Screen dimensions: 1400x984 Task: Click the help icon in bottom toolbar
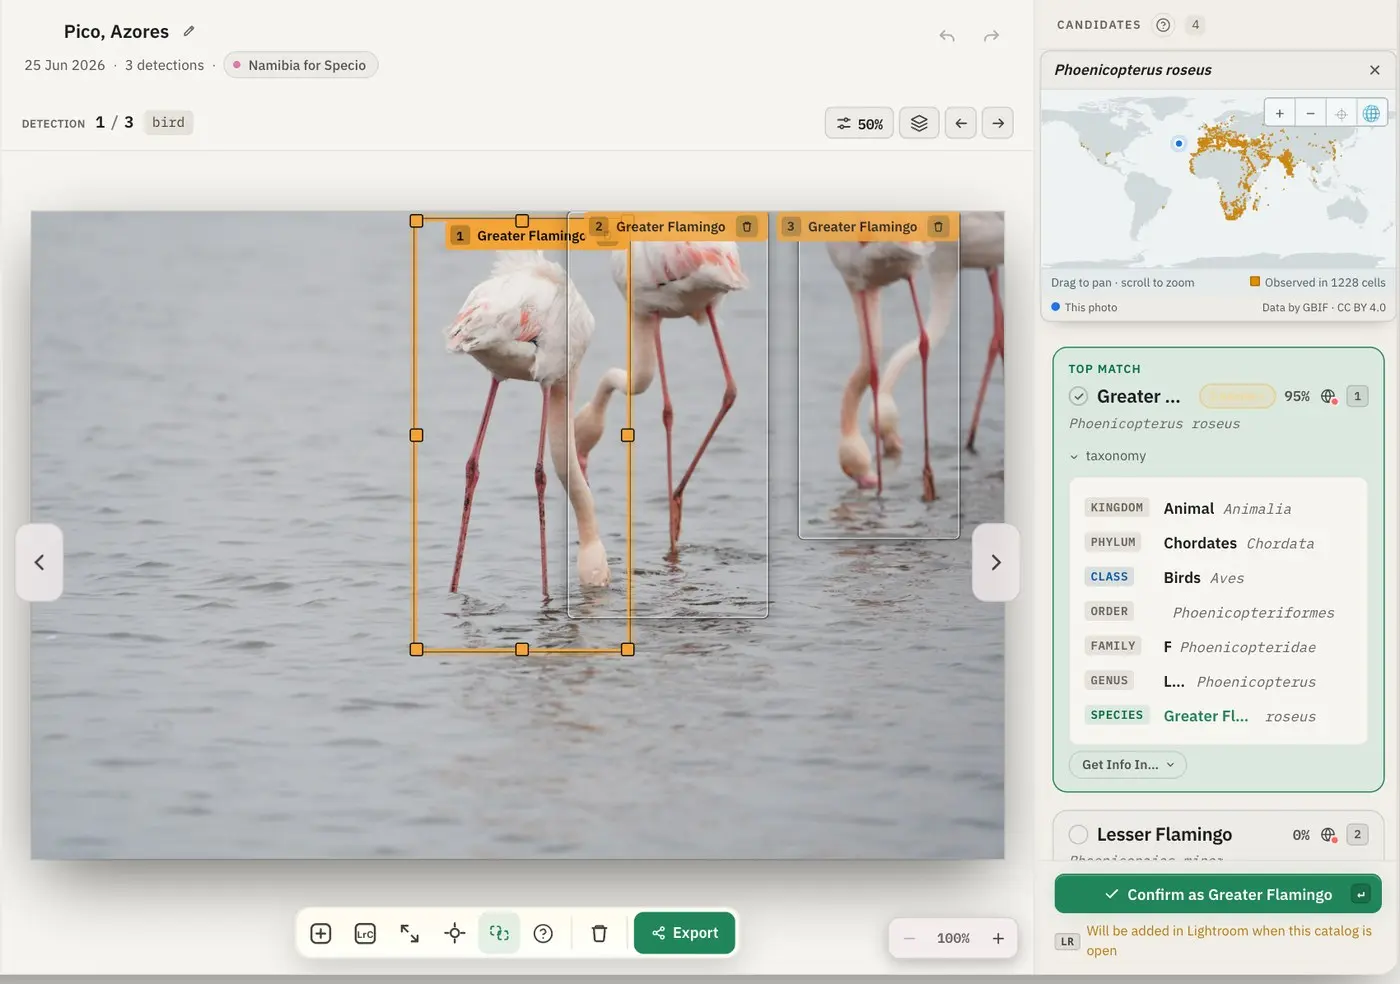(543, 933)
